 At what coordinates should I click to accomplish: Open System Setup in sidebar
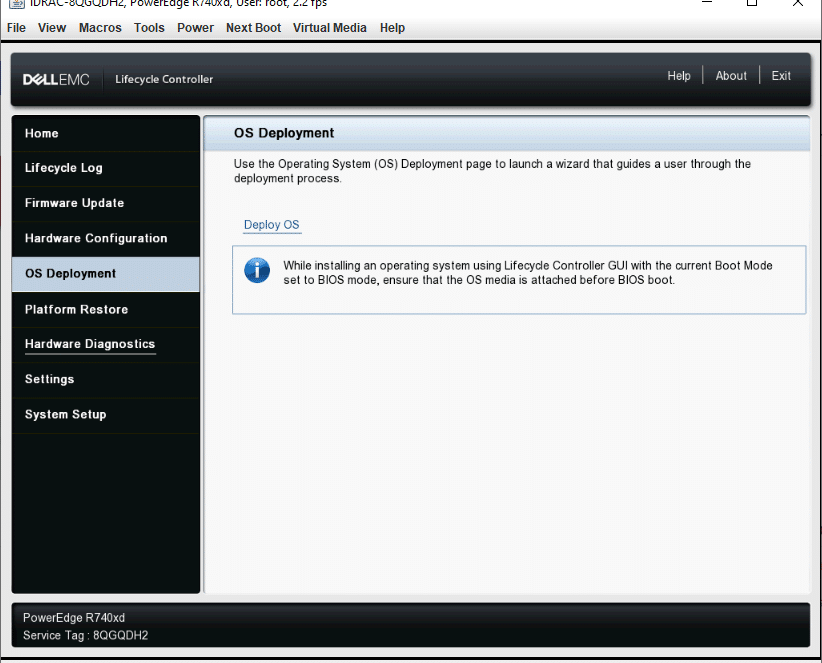[105, 415]
